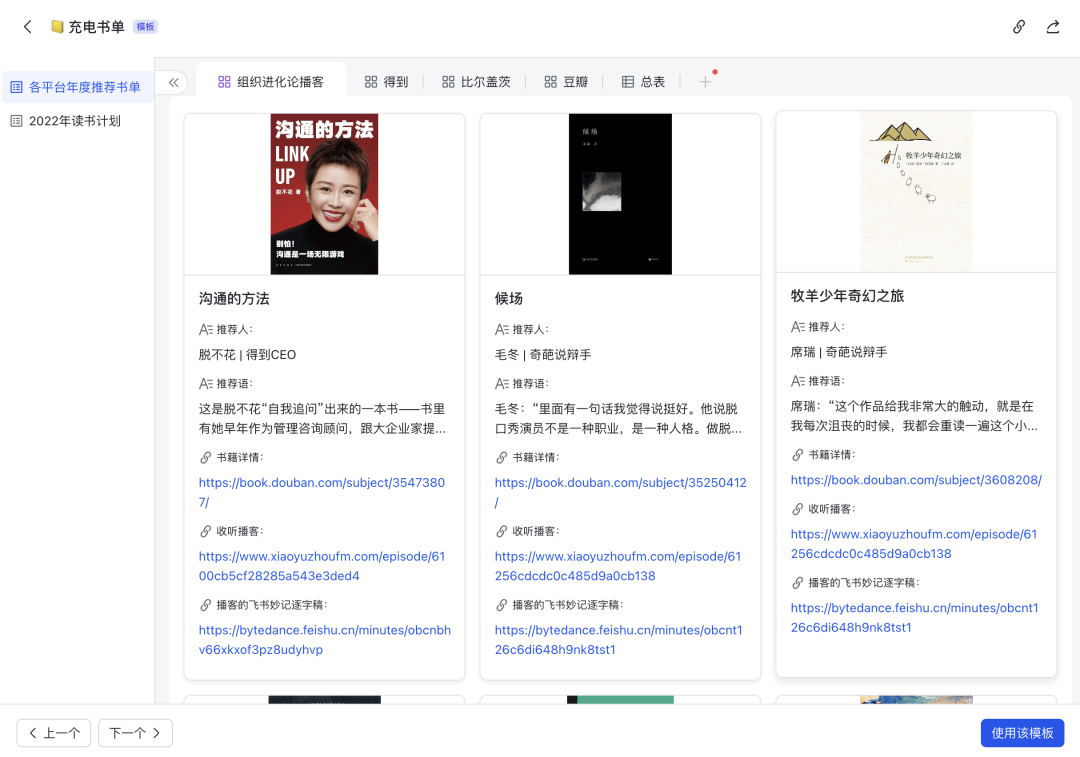Open the 总表 grid view tab
Image resolution: width=1080 pixels, height=757 pixels.
(x=643, y=82)
